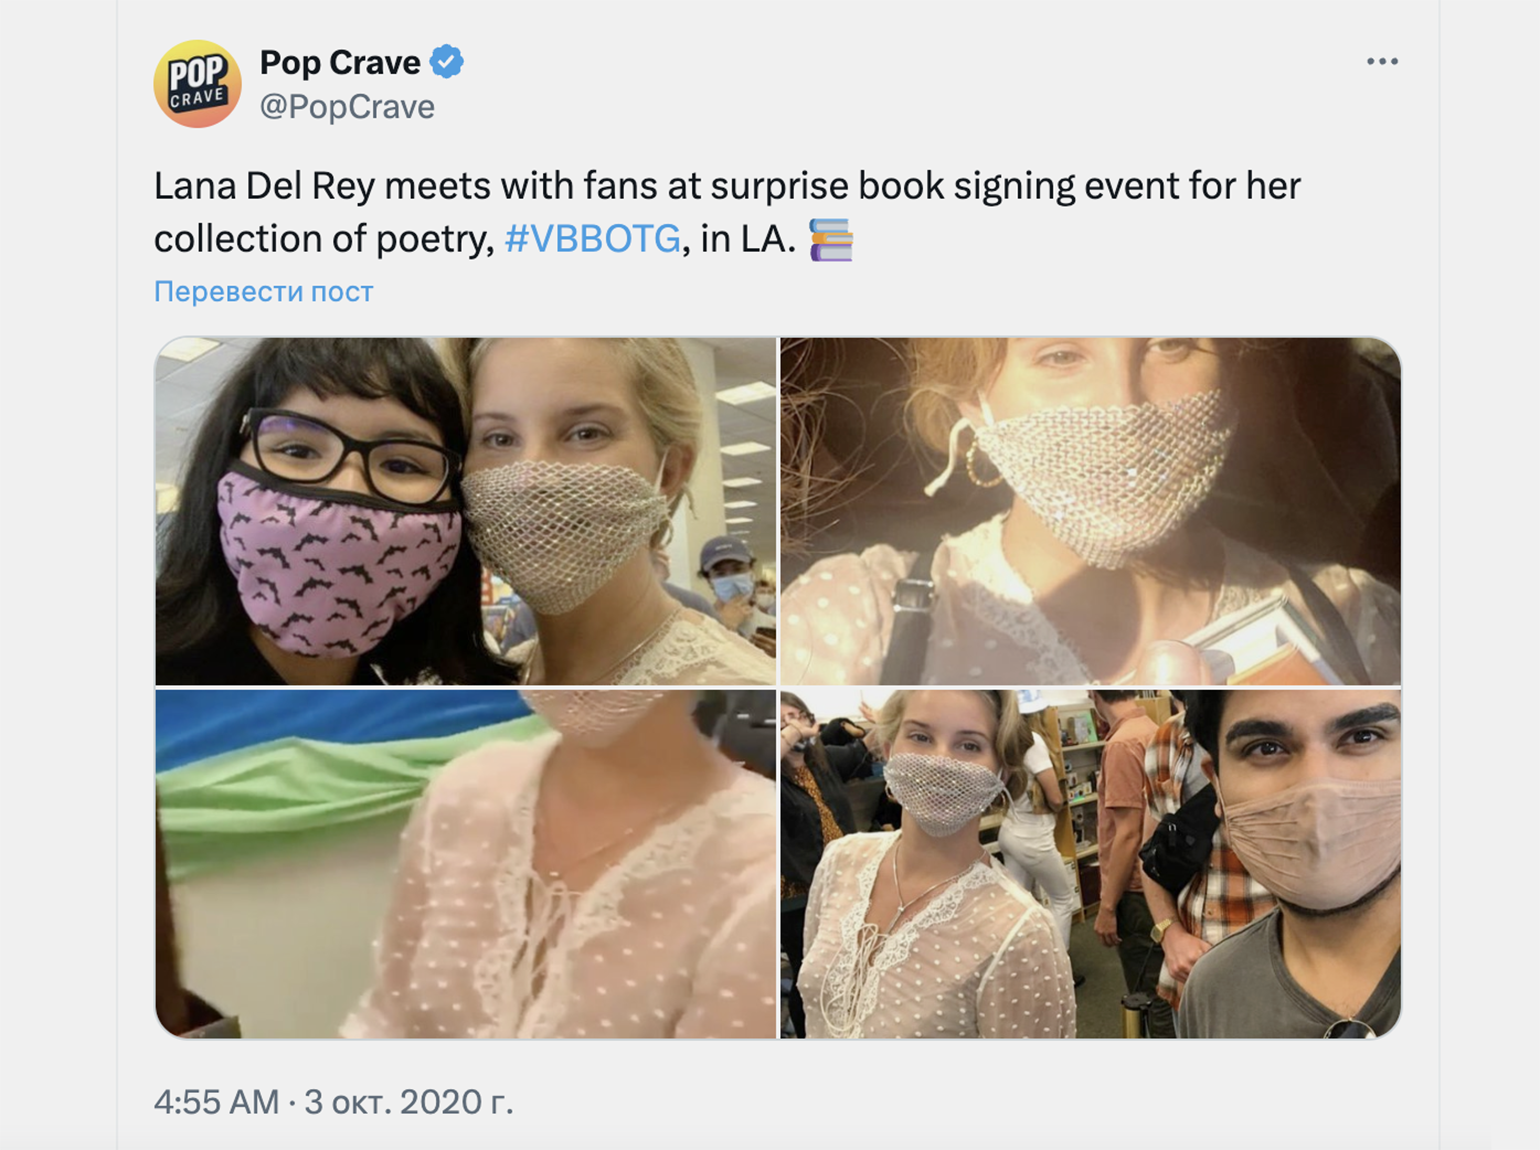Click the #VBBOTG hashtag
This screenshot has width=1540, height=1150.
coord(593,238)
